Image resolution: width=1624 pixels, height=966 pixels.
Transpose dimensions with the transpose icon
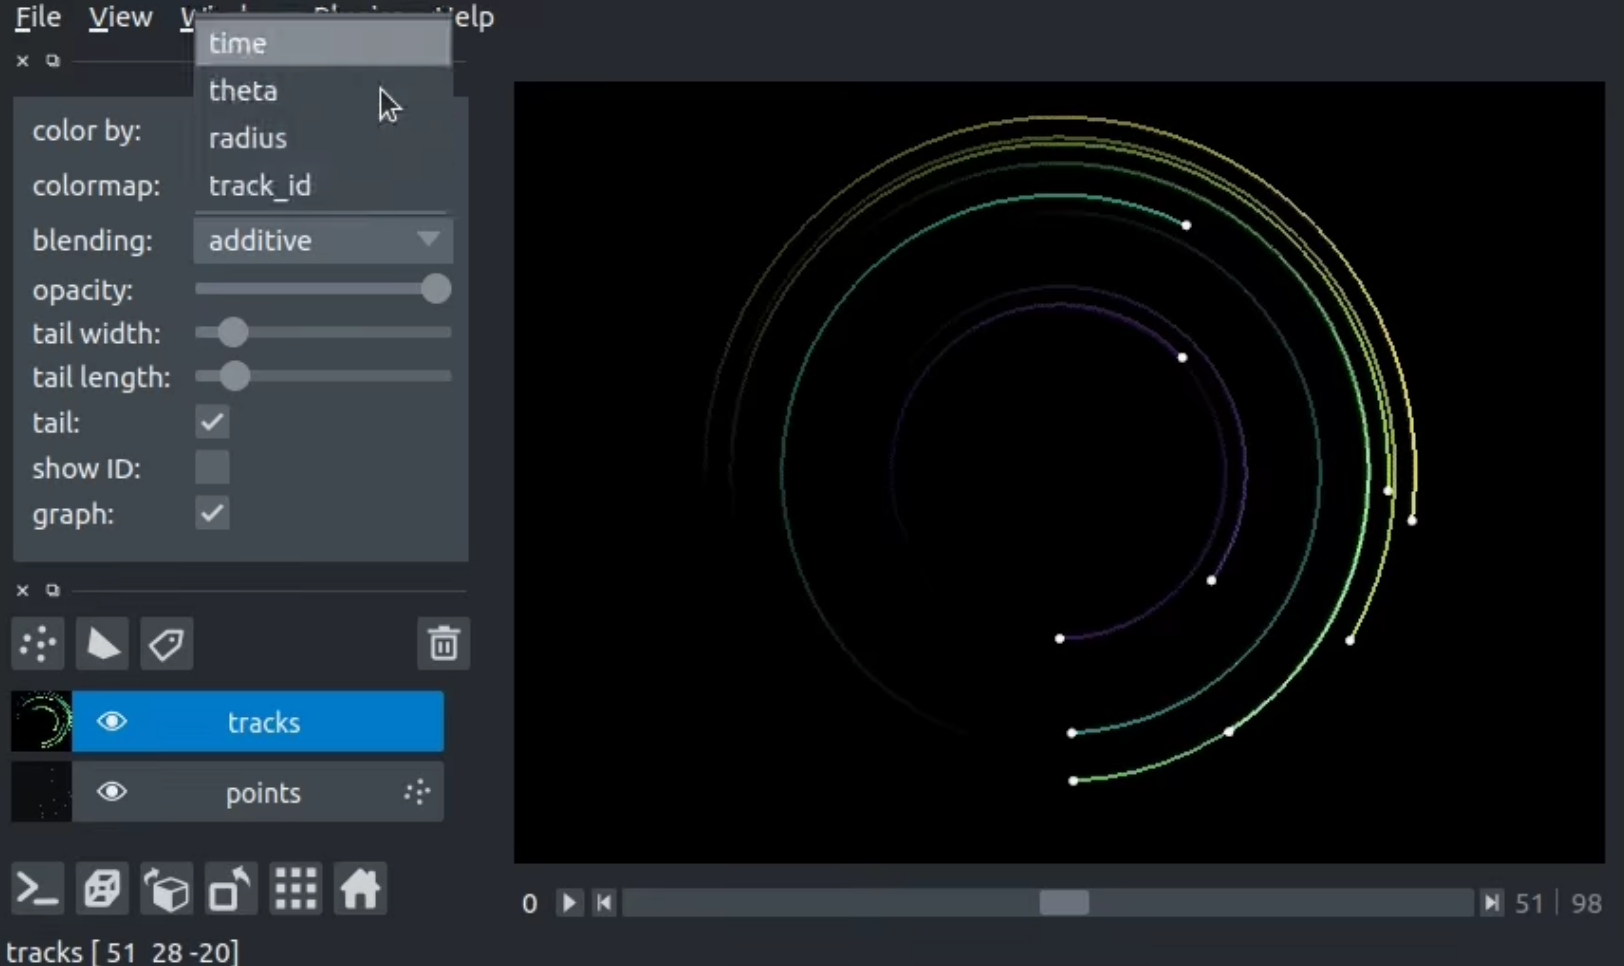[x=230, y=888]
